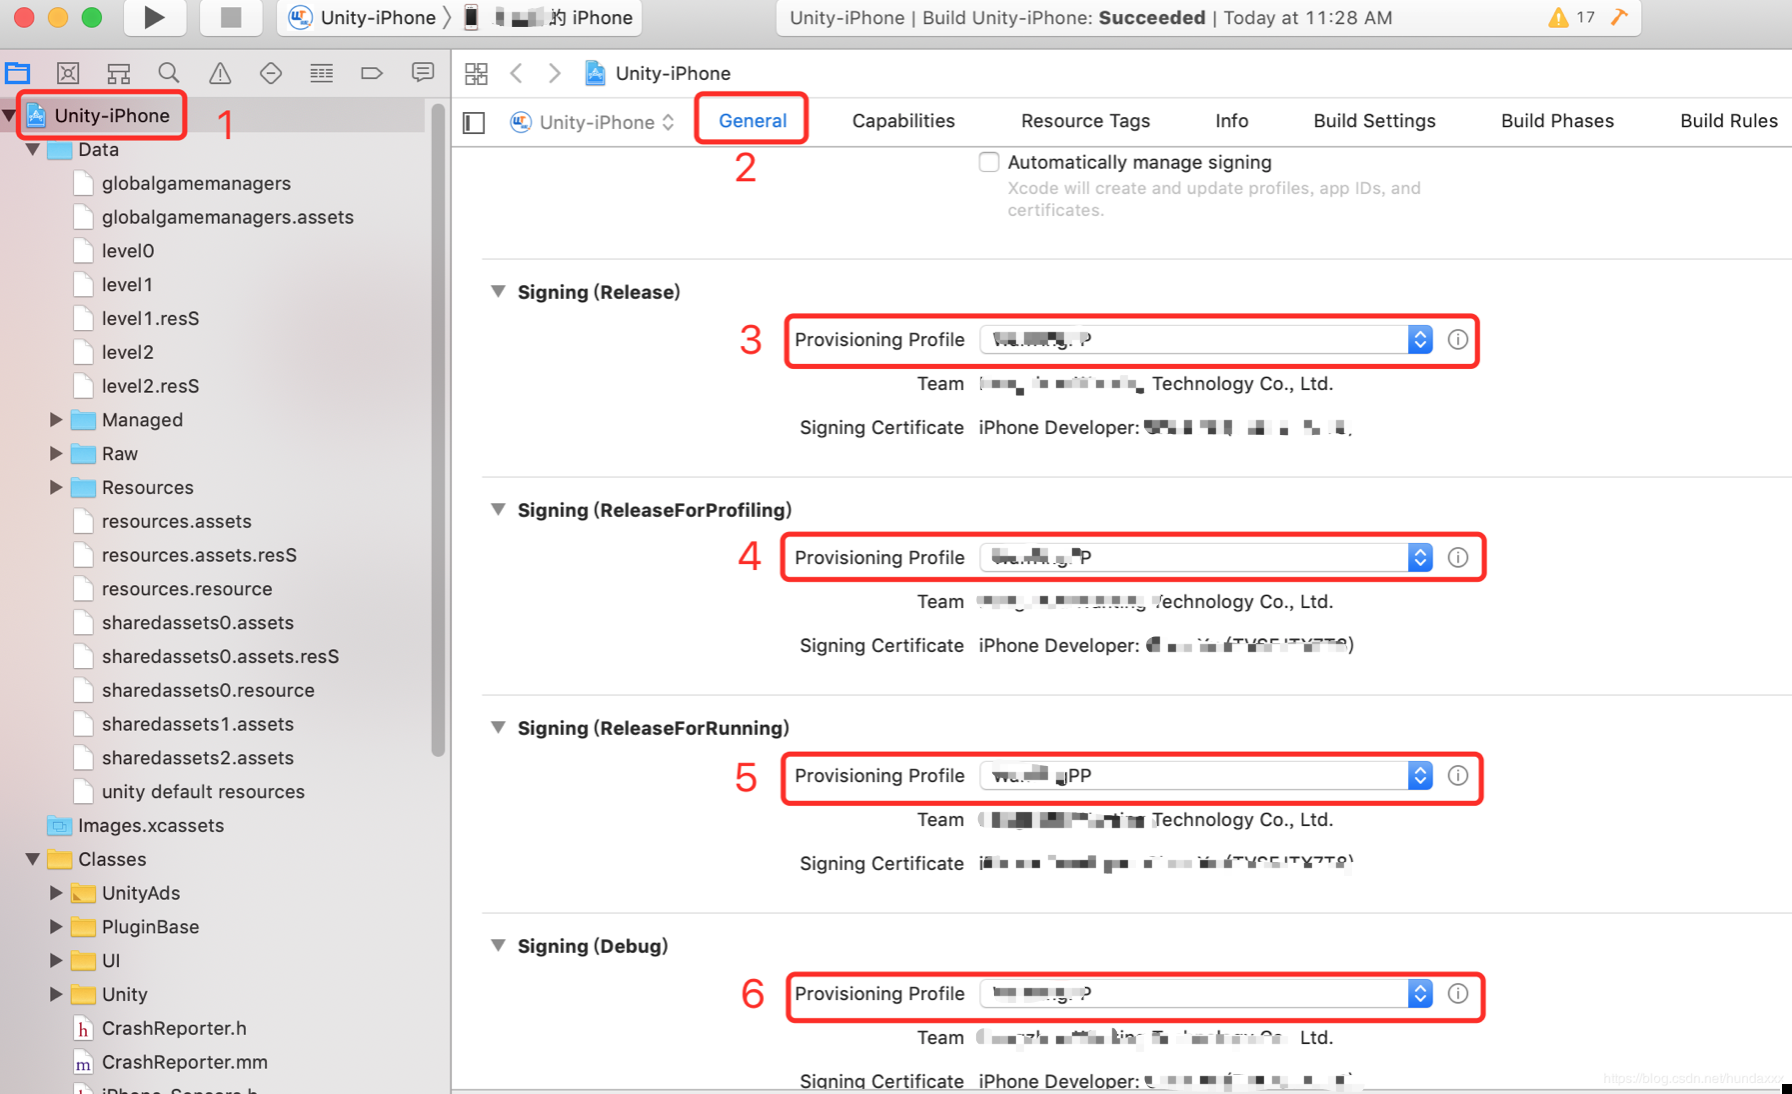Choose the iPhone run destination
1792x1094 pixels.
tap(549, 17)
